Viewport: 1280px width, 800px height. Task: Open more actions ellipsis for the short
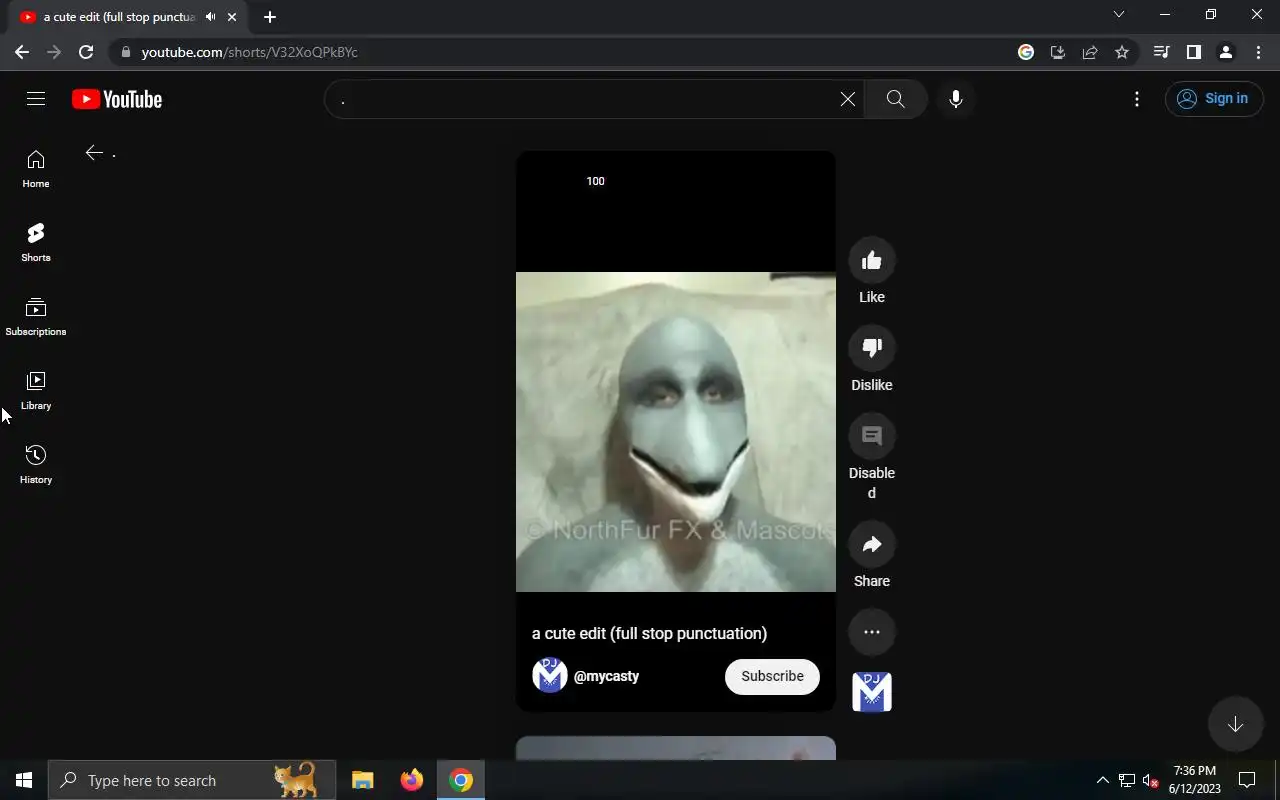point(872,632)
